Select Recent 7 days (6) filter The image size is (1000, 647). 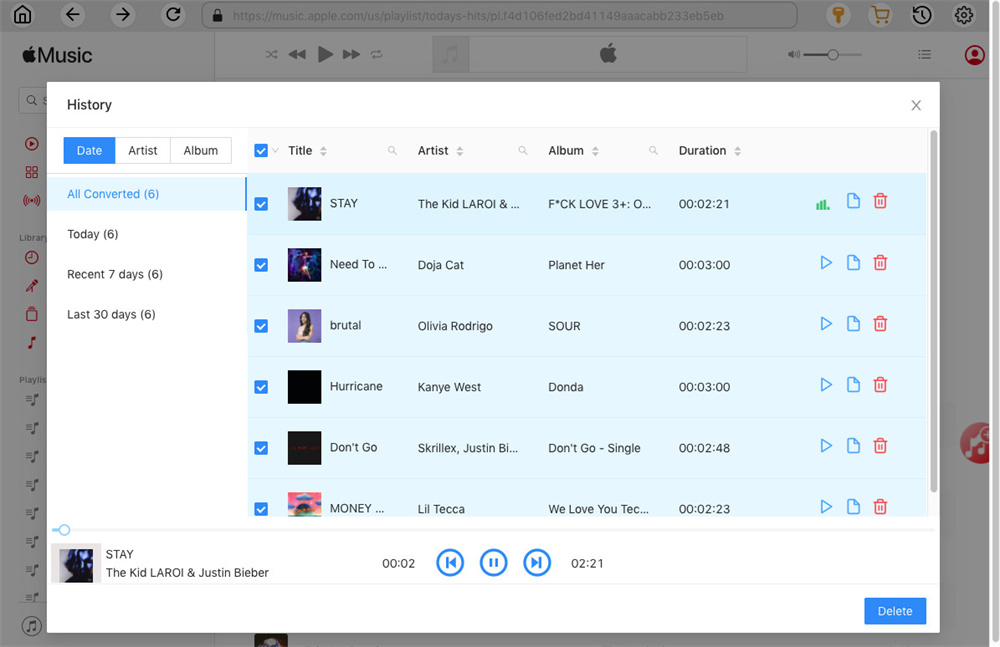coord(147,274)
